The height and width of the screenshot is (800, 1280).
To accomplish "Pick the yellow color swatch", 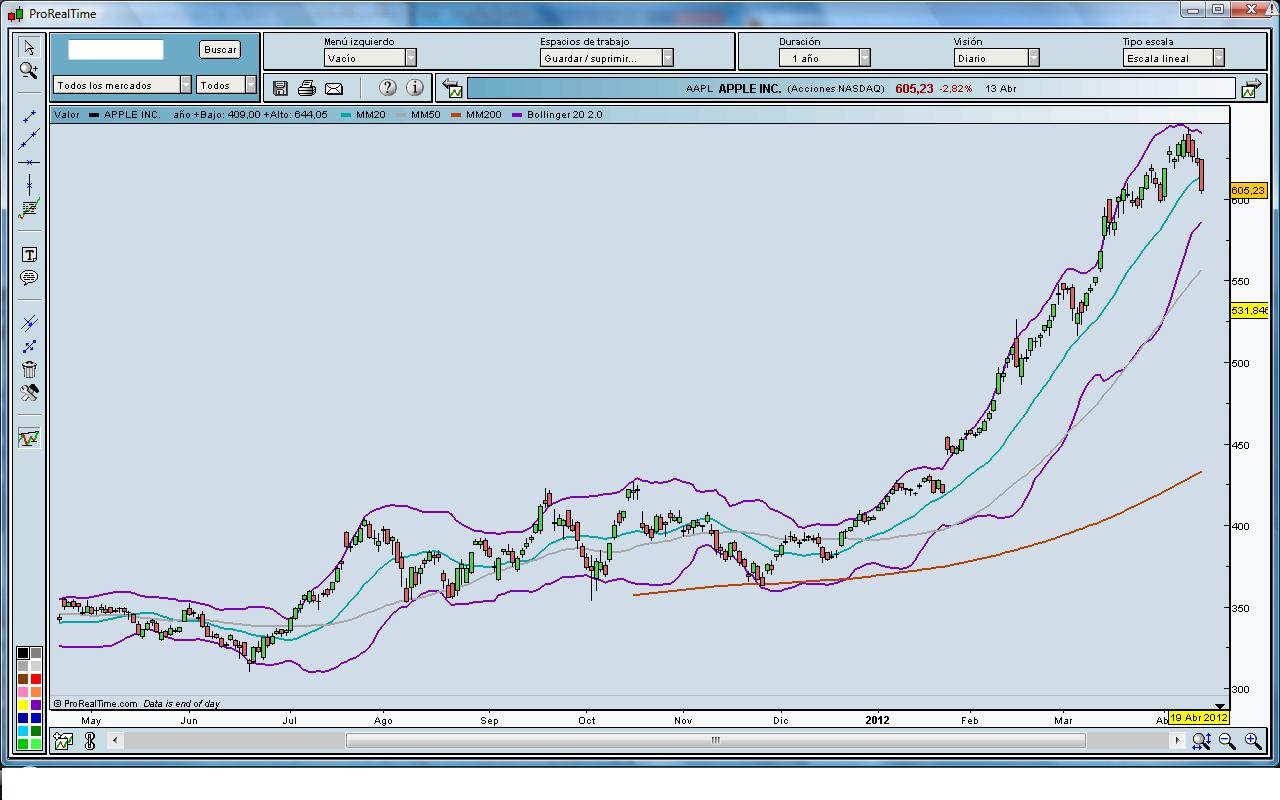I will click(x=23, y=705).
